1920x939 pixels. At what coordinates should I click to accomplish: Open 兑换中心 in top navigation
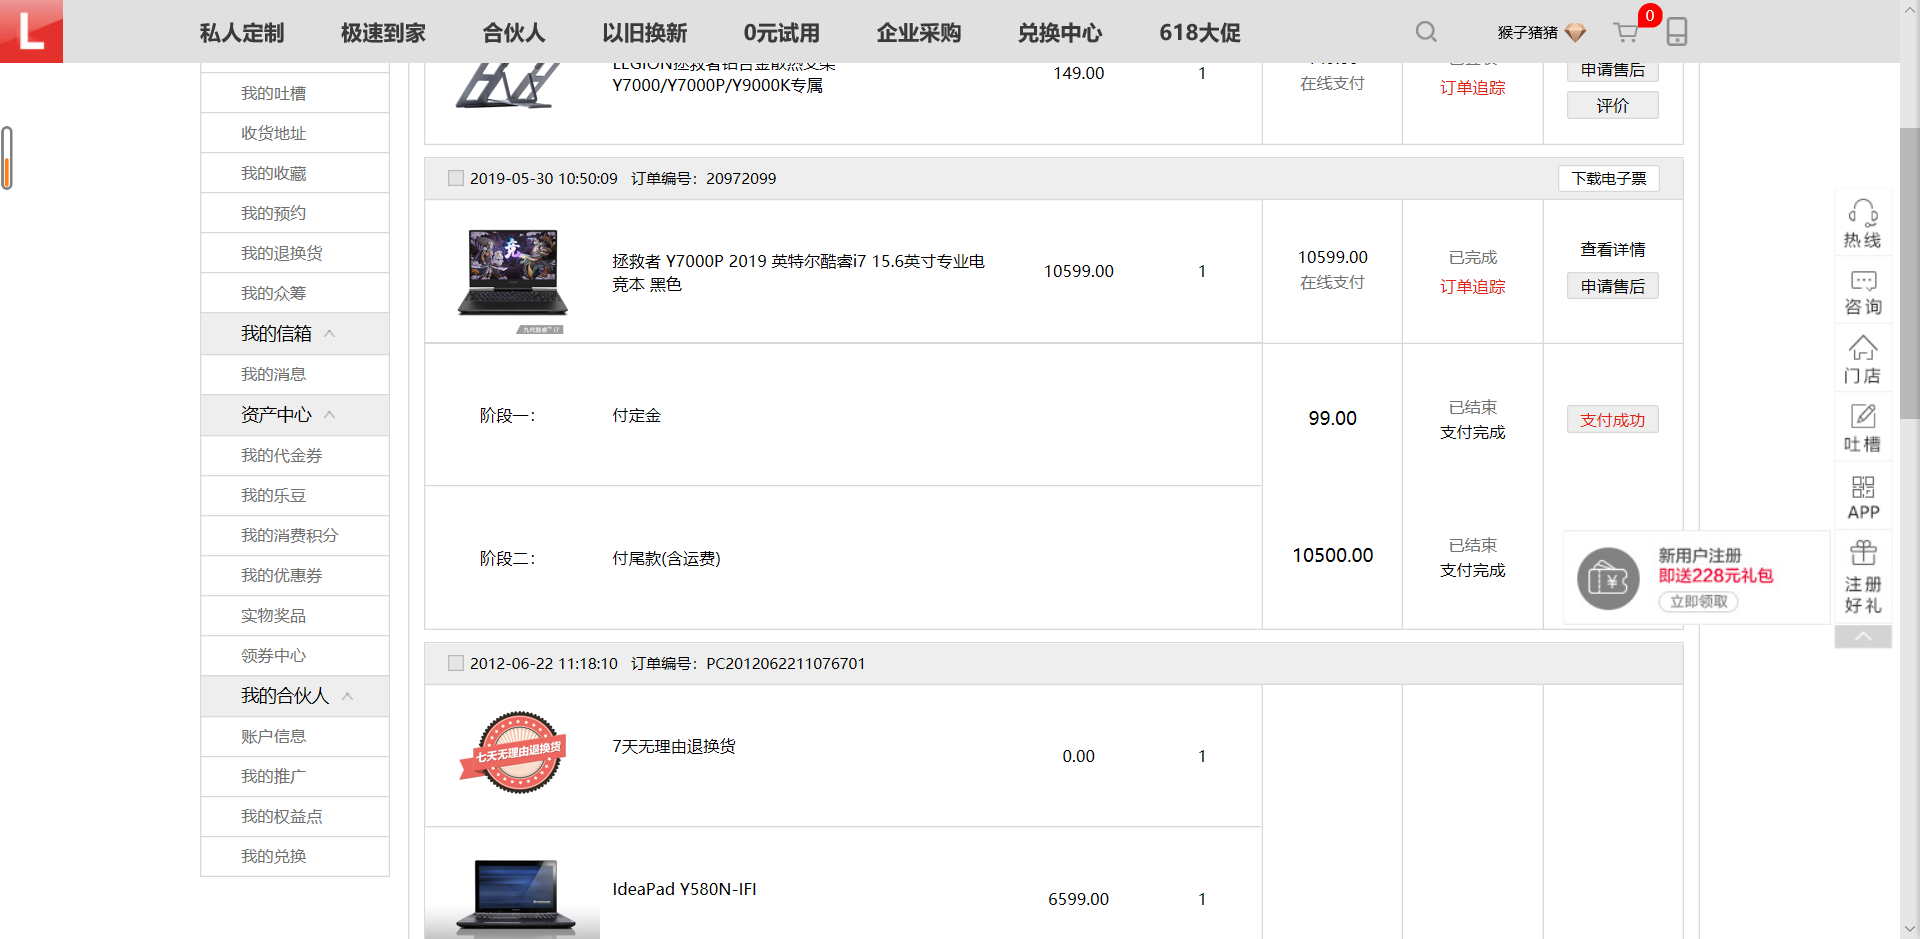1060,33
